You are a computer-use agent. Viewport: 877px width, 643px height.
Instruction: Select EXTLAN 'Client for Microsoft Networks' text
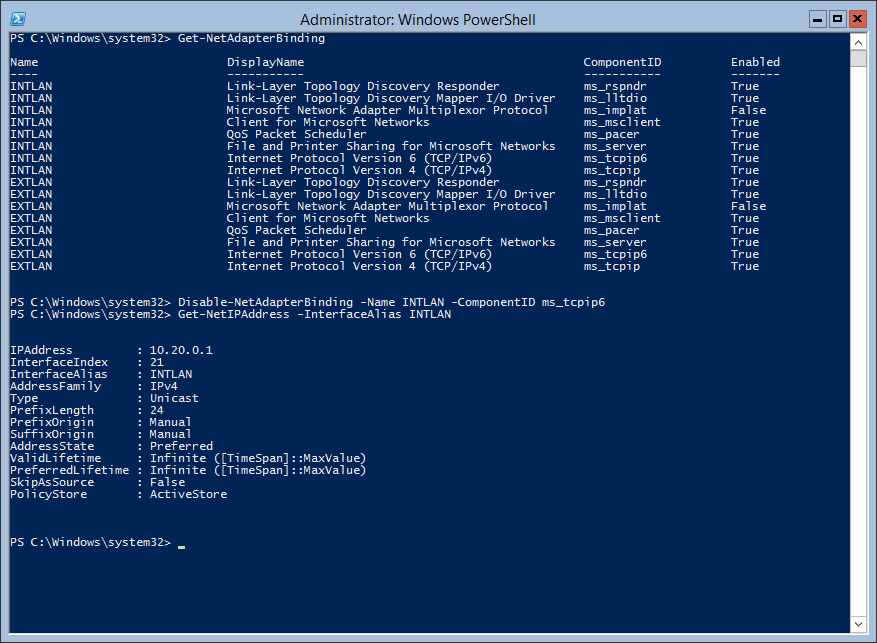coord(328,219)
